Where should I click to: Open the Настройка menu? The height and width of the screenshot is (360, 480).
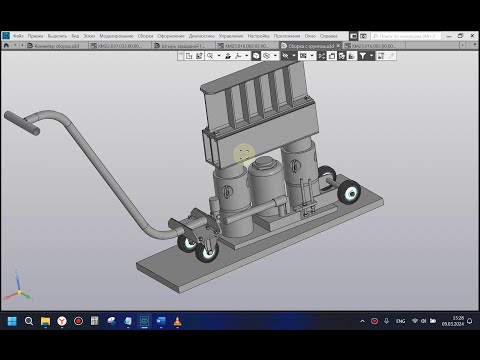pos(259,36)
